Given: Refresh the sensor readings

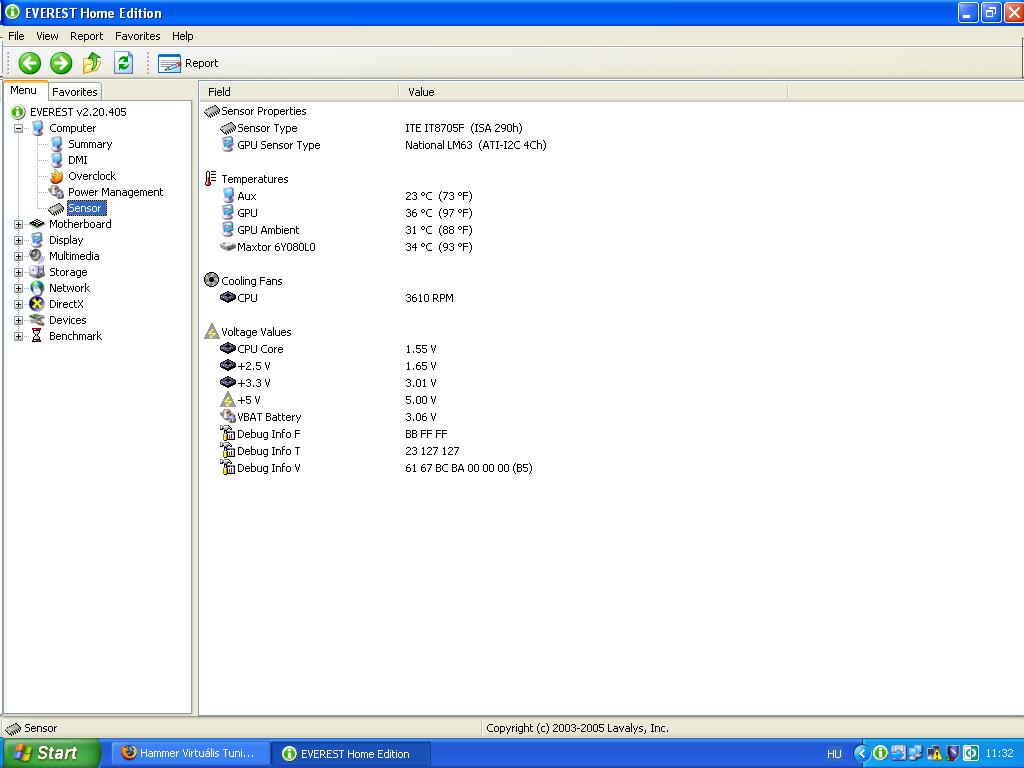Looking at the screenshot, I should coord(123,63).
